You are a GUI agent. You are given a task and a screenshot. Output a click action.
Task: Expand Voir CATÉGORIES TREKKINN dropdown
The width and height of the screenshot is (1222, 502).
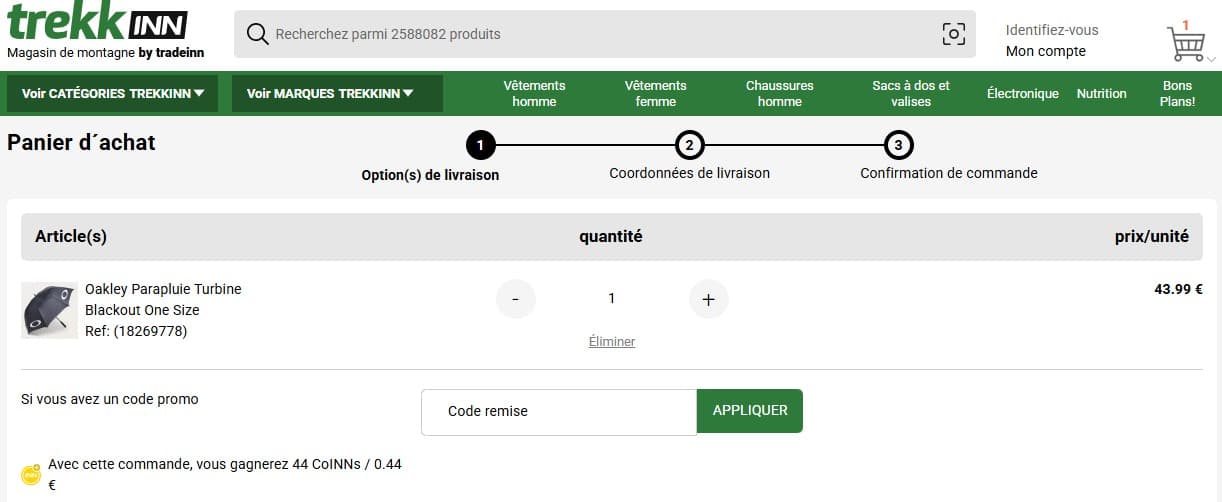click(113, 94)
